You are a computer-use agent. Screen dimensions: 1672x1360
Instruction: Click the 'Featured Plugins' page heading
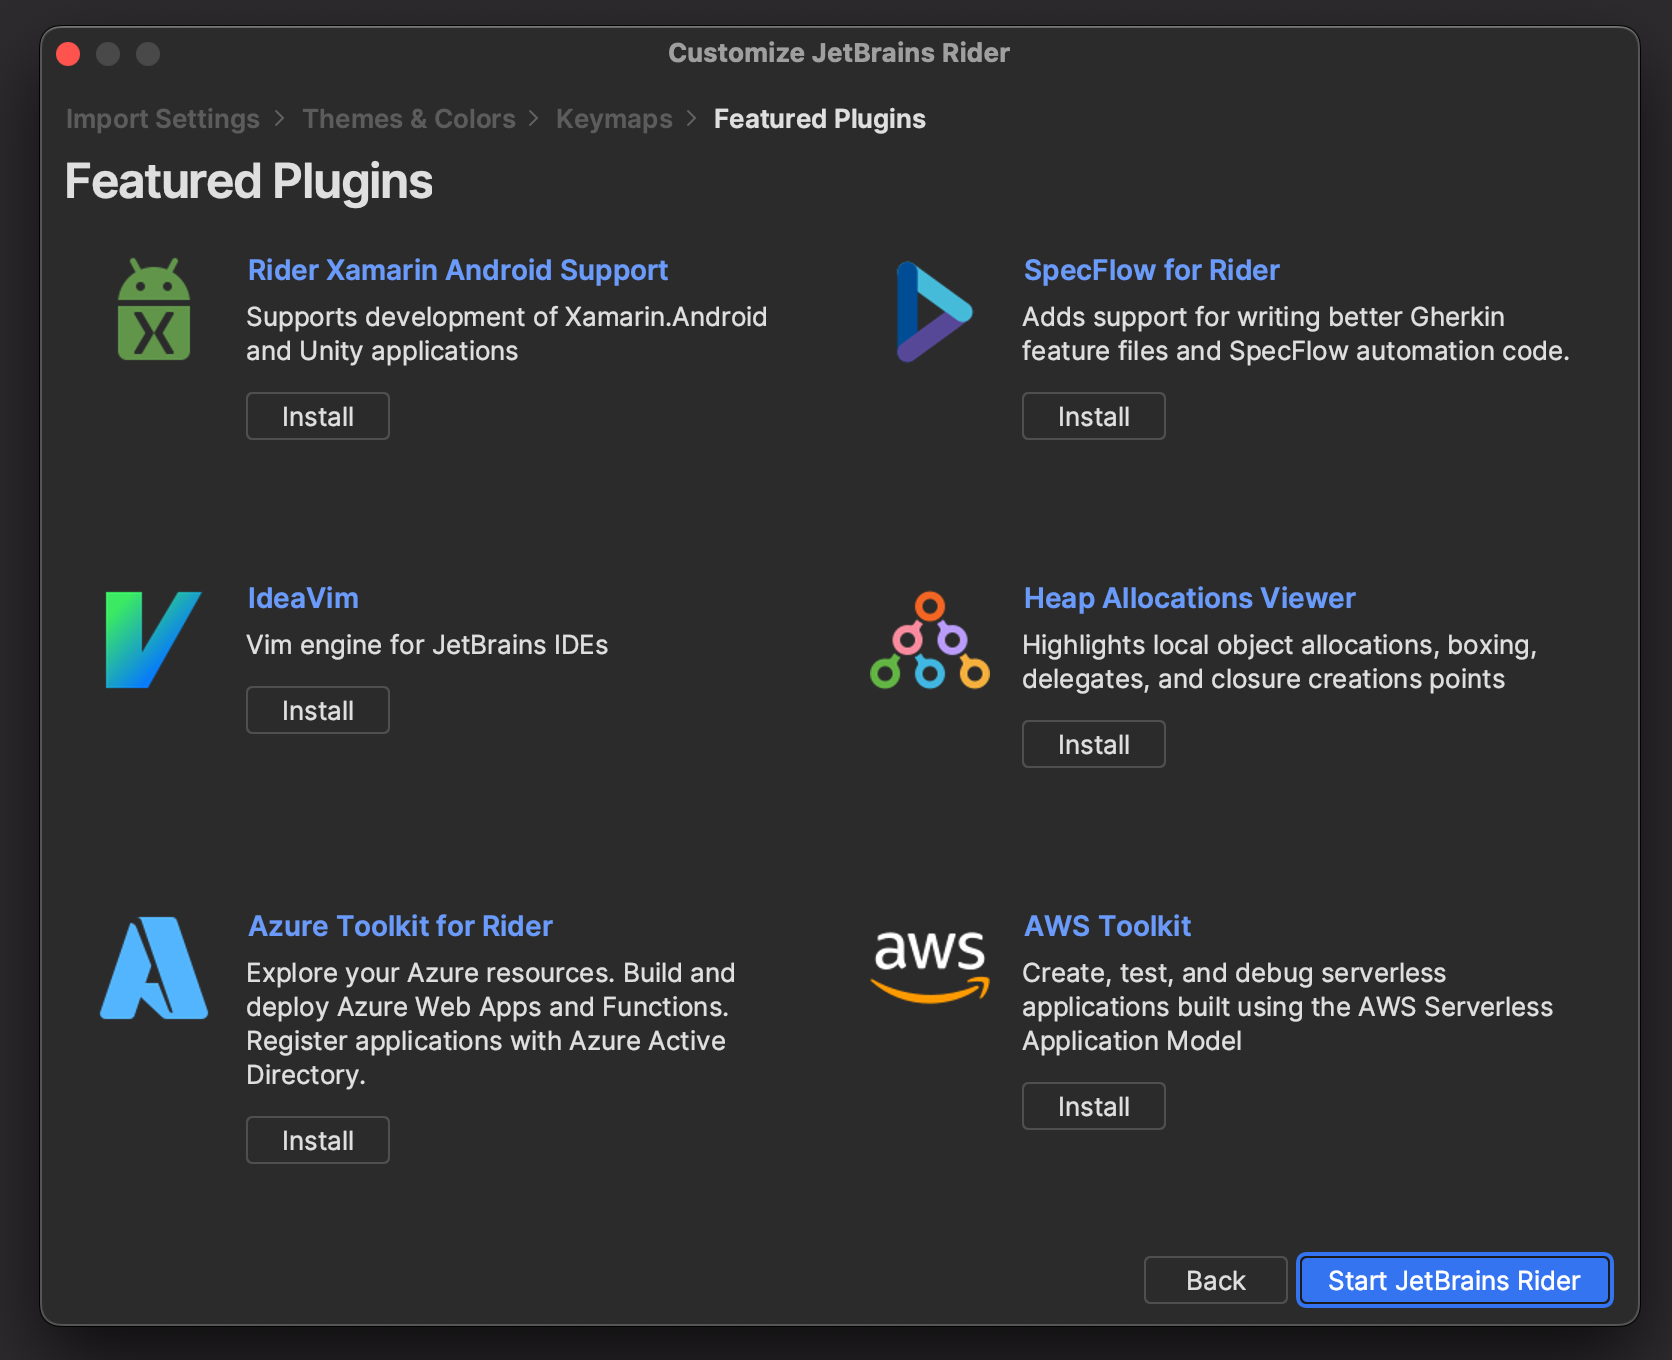[x=249, y=182]
